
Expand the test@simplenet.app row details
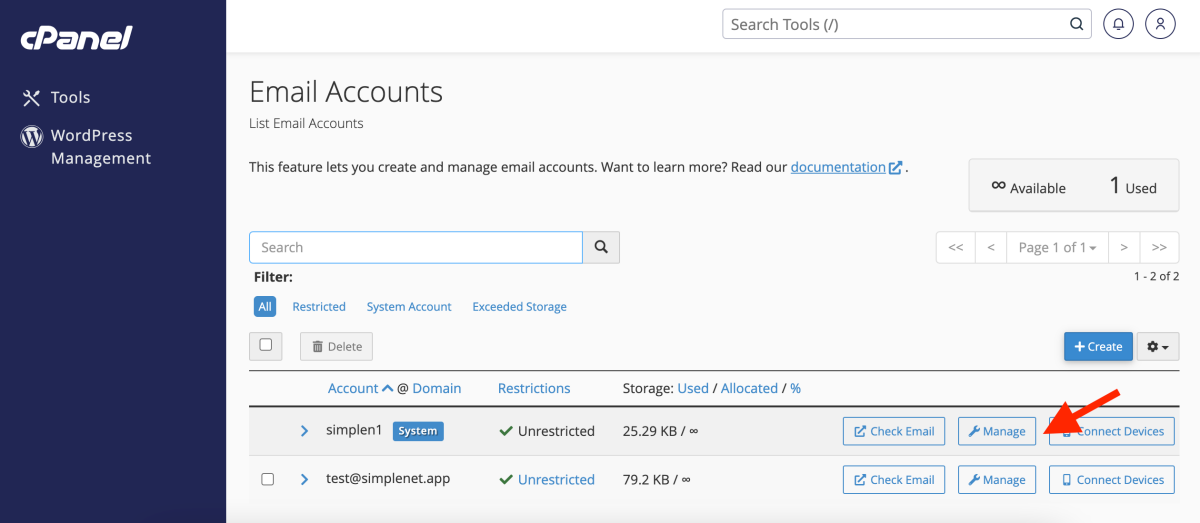[x=304, y=480]
